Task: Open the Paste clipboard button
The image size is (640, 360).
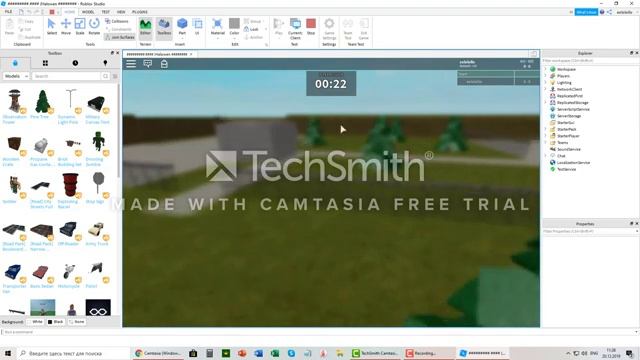Action: pos(9,27)
